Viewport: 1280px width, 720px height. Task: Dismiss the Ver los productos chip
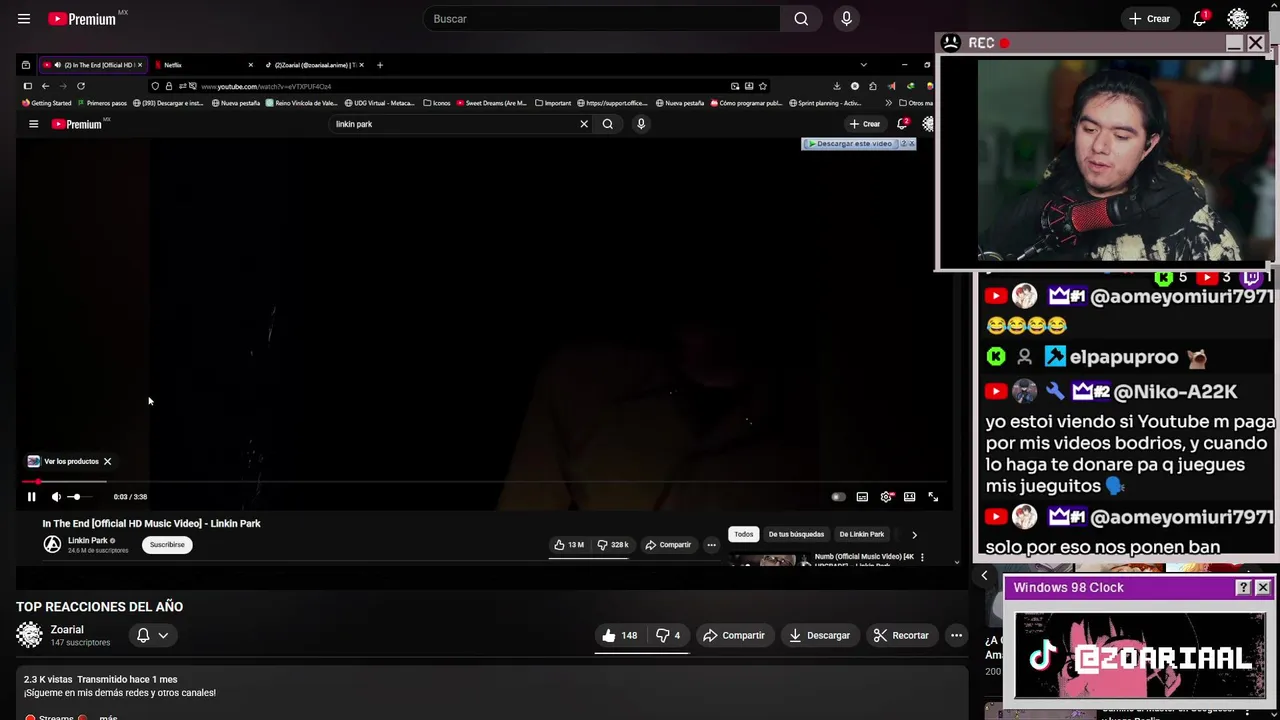tap(107, 461)
